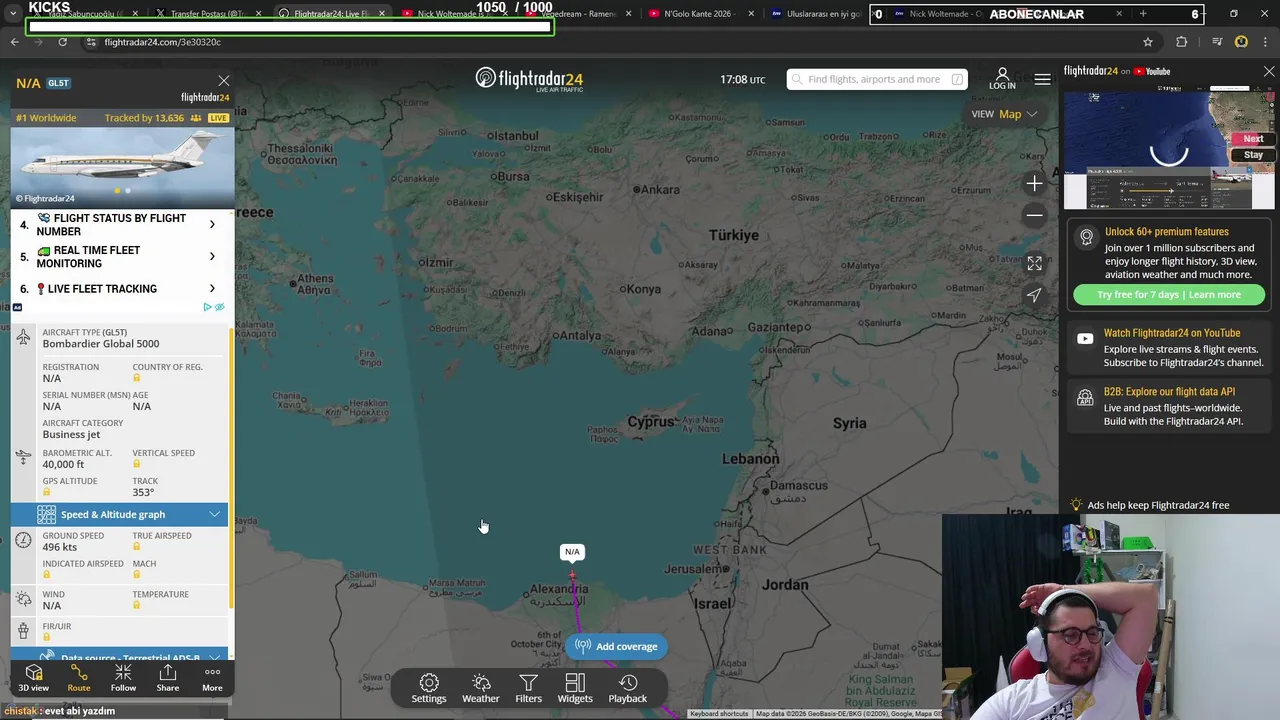The width and height of the screenshot is (1280, 720).
Task: Click the True Airspeed lock icon
Action: [x=137, y=547]
